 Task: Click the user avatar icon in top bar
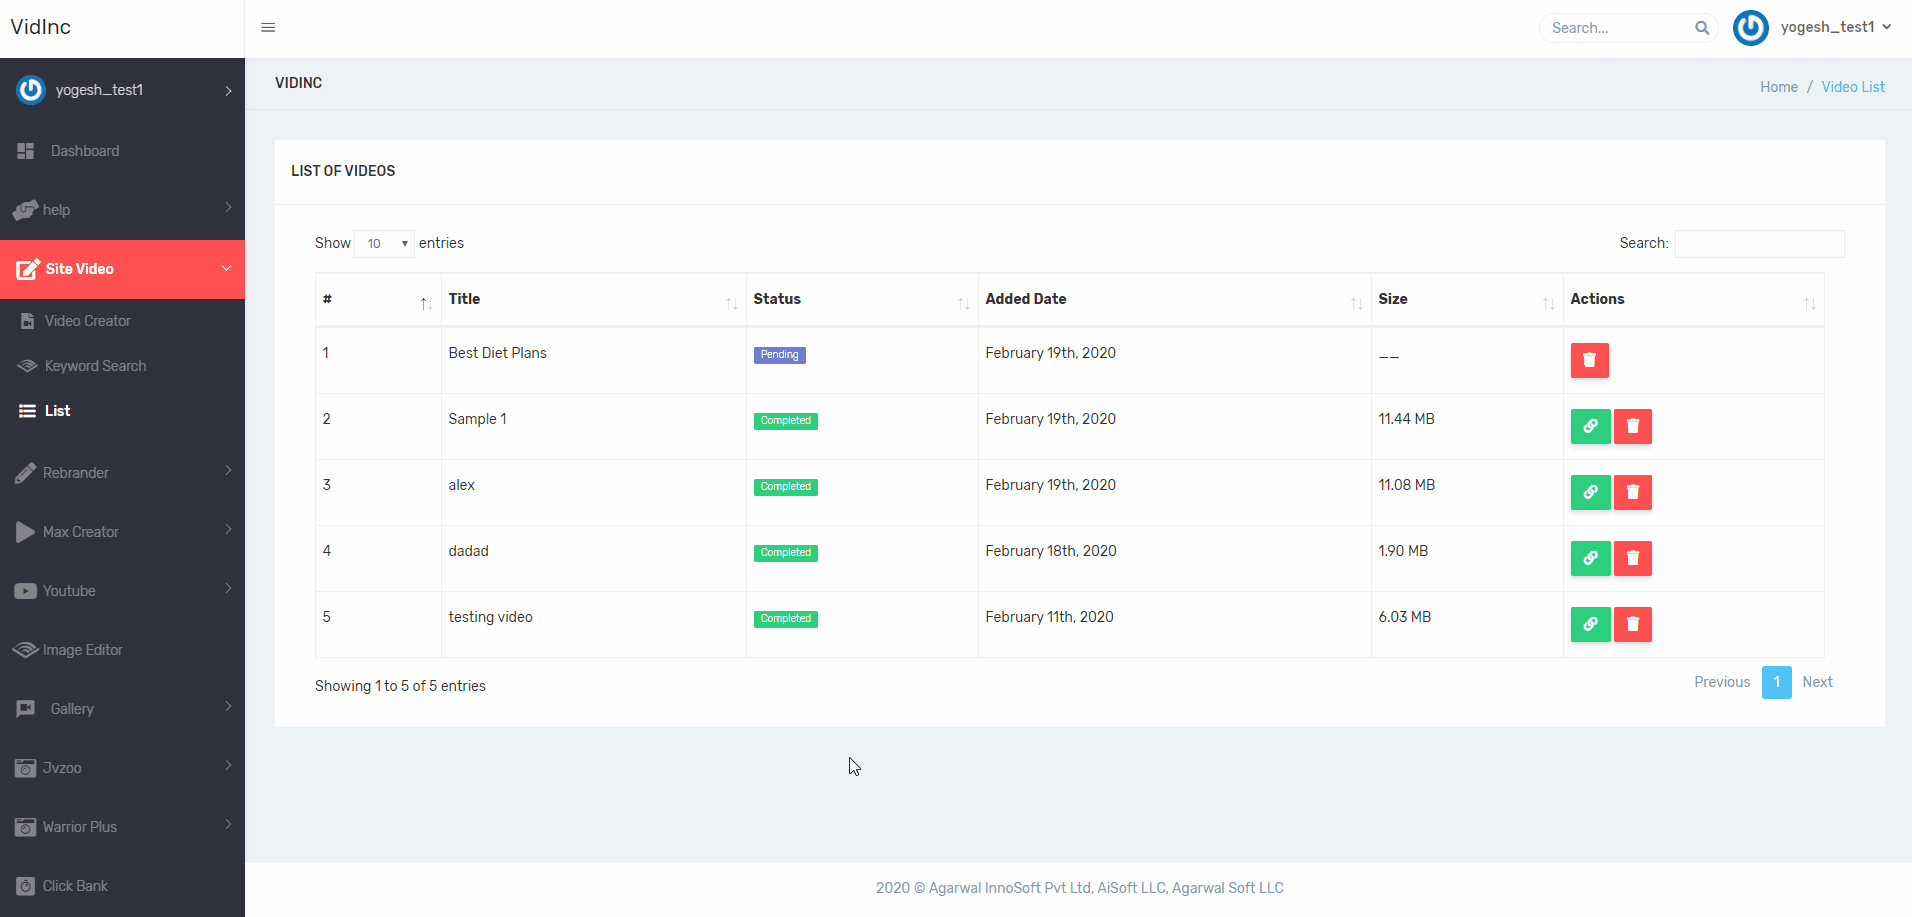point(1751,28)
